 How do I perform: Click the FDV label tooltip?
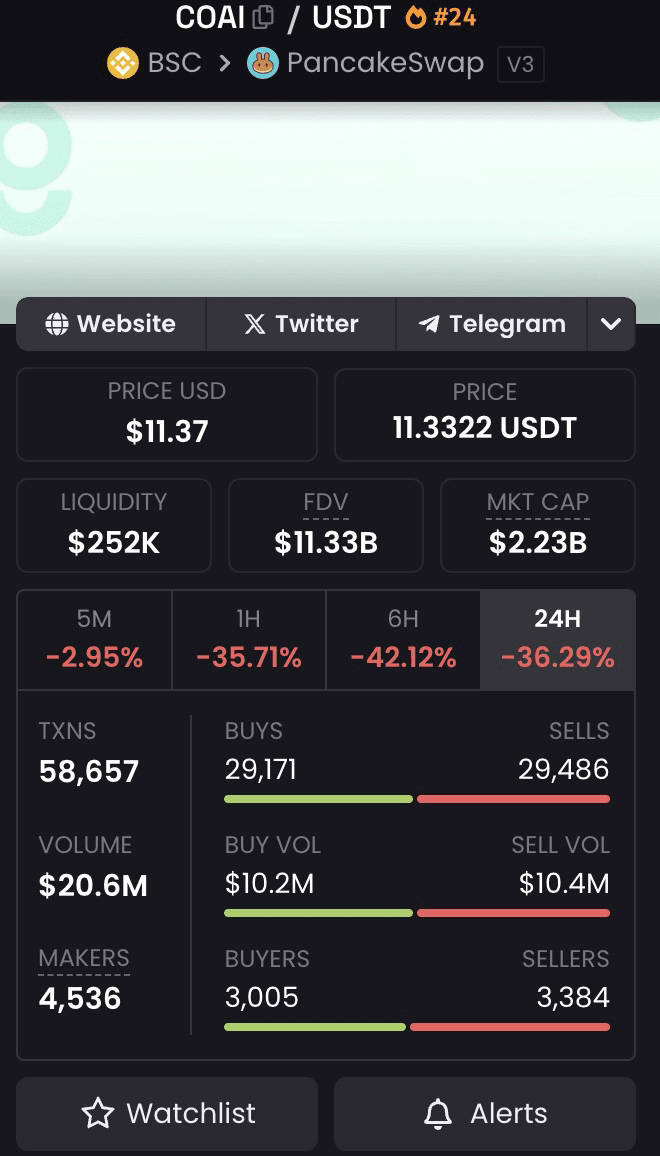[326, 503]
